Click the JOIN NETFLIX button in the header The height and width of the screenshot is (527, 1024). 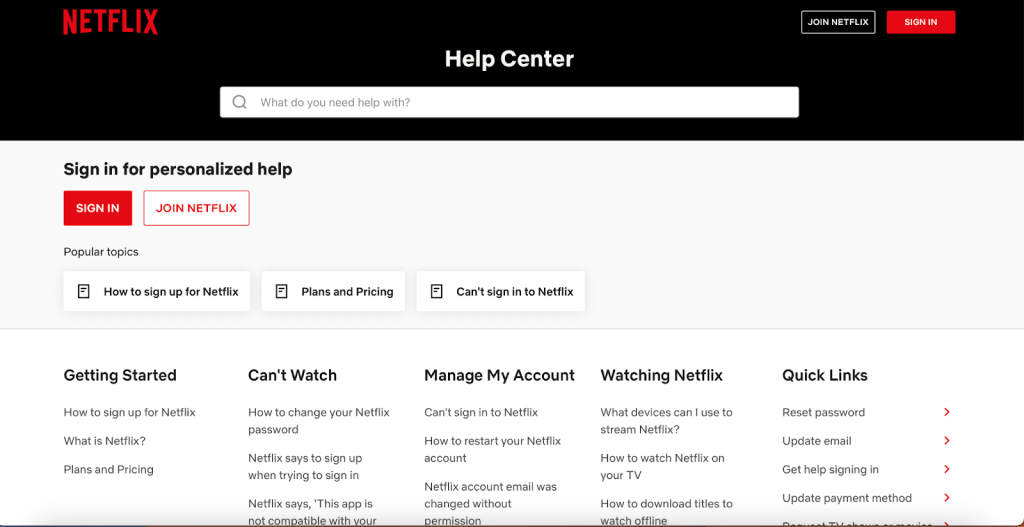click(838, 22)
